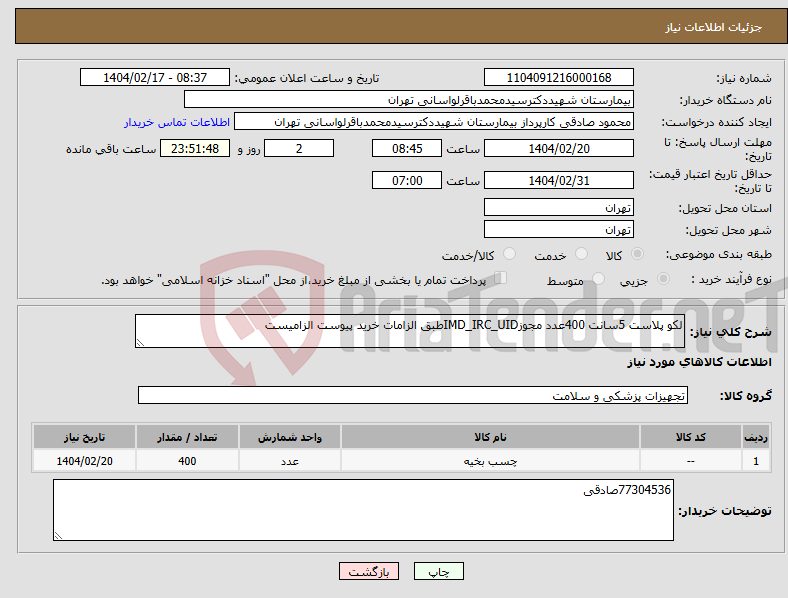This screenshot has width=788, height=598.
Task: Click the طبقه بندی موضوعی label
Action: 719,254
